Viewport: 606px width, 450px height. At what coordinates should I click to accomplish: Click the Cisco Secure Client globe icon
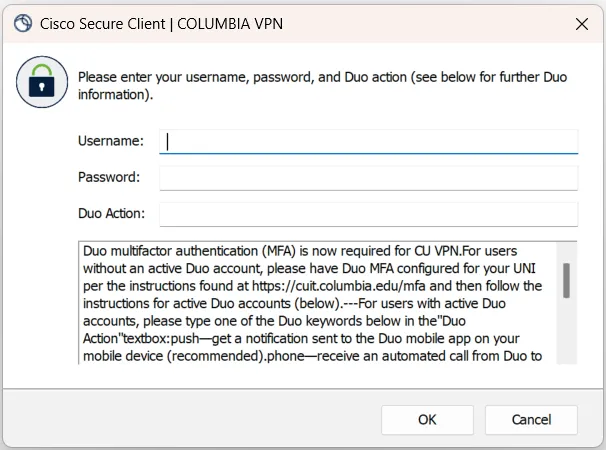(23, 24)
